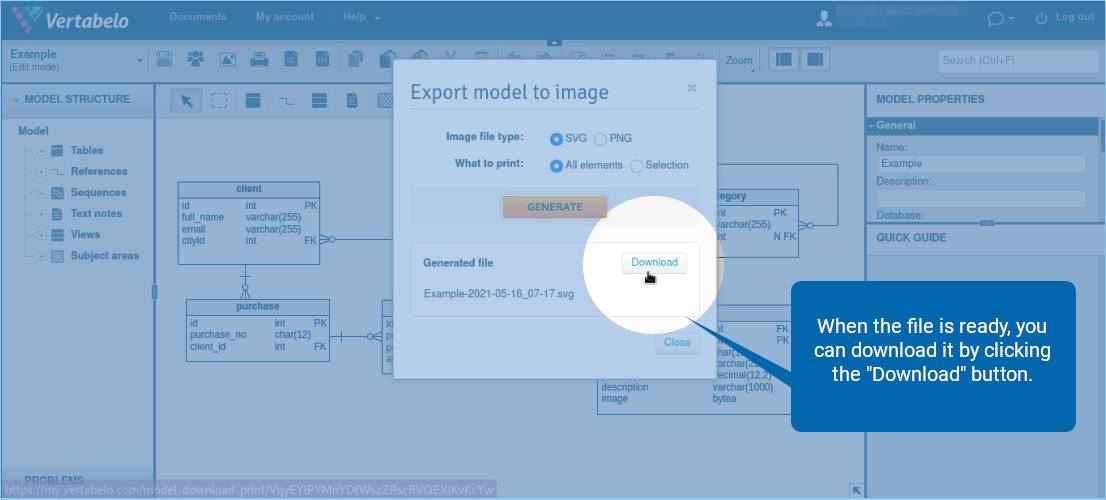
Task: Select the add subject area hatched tool
Action: point(384,101)
